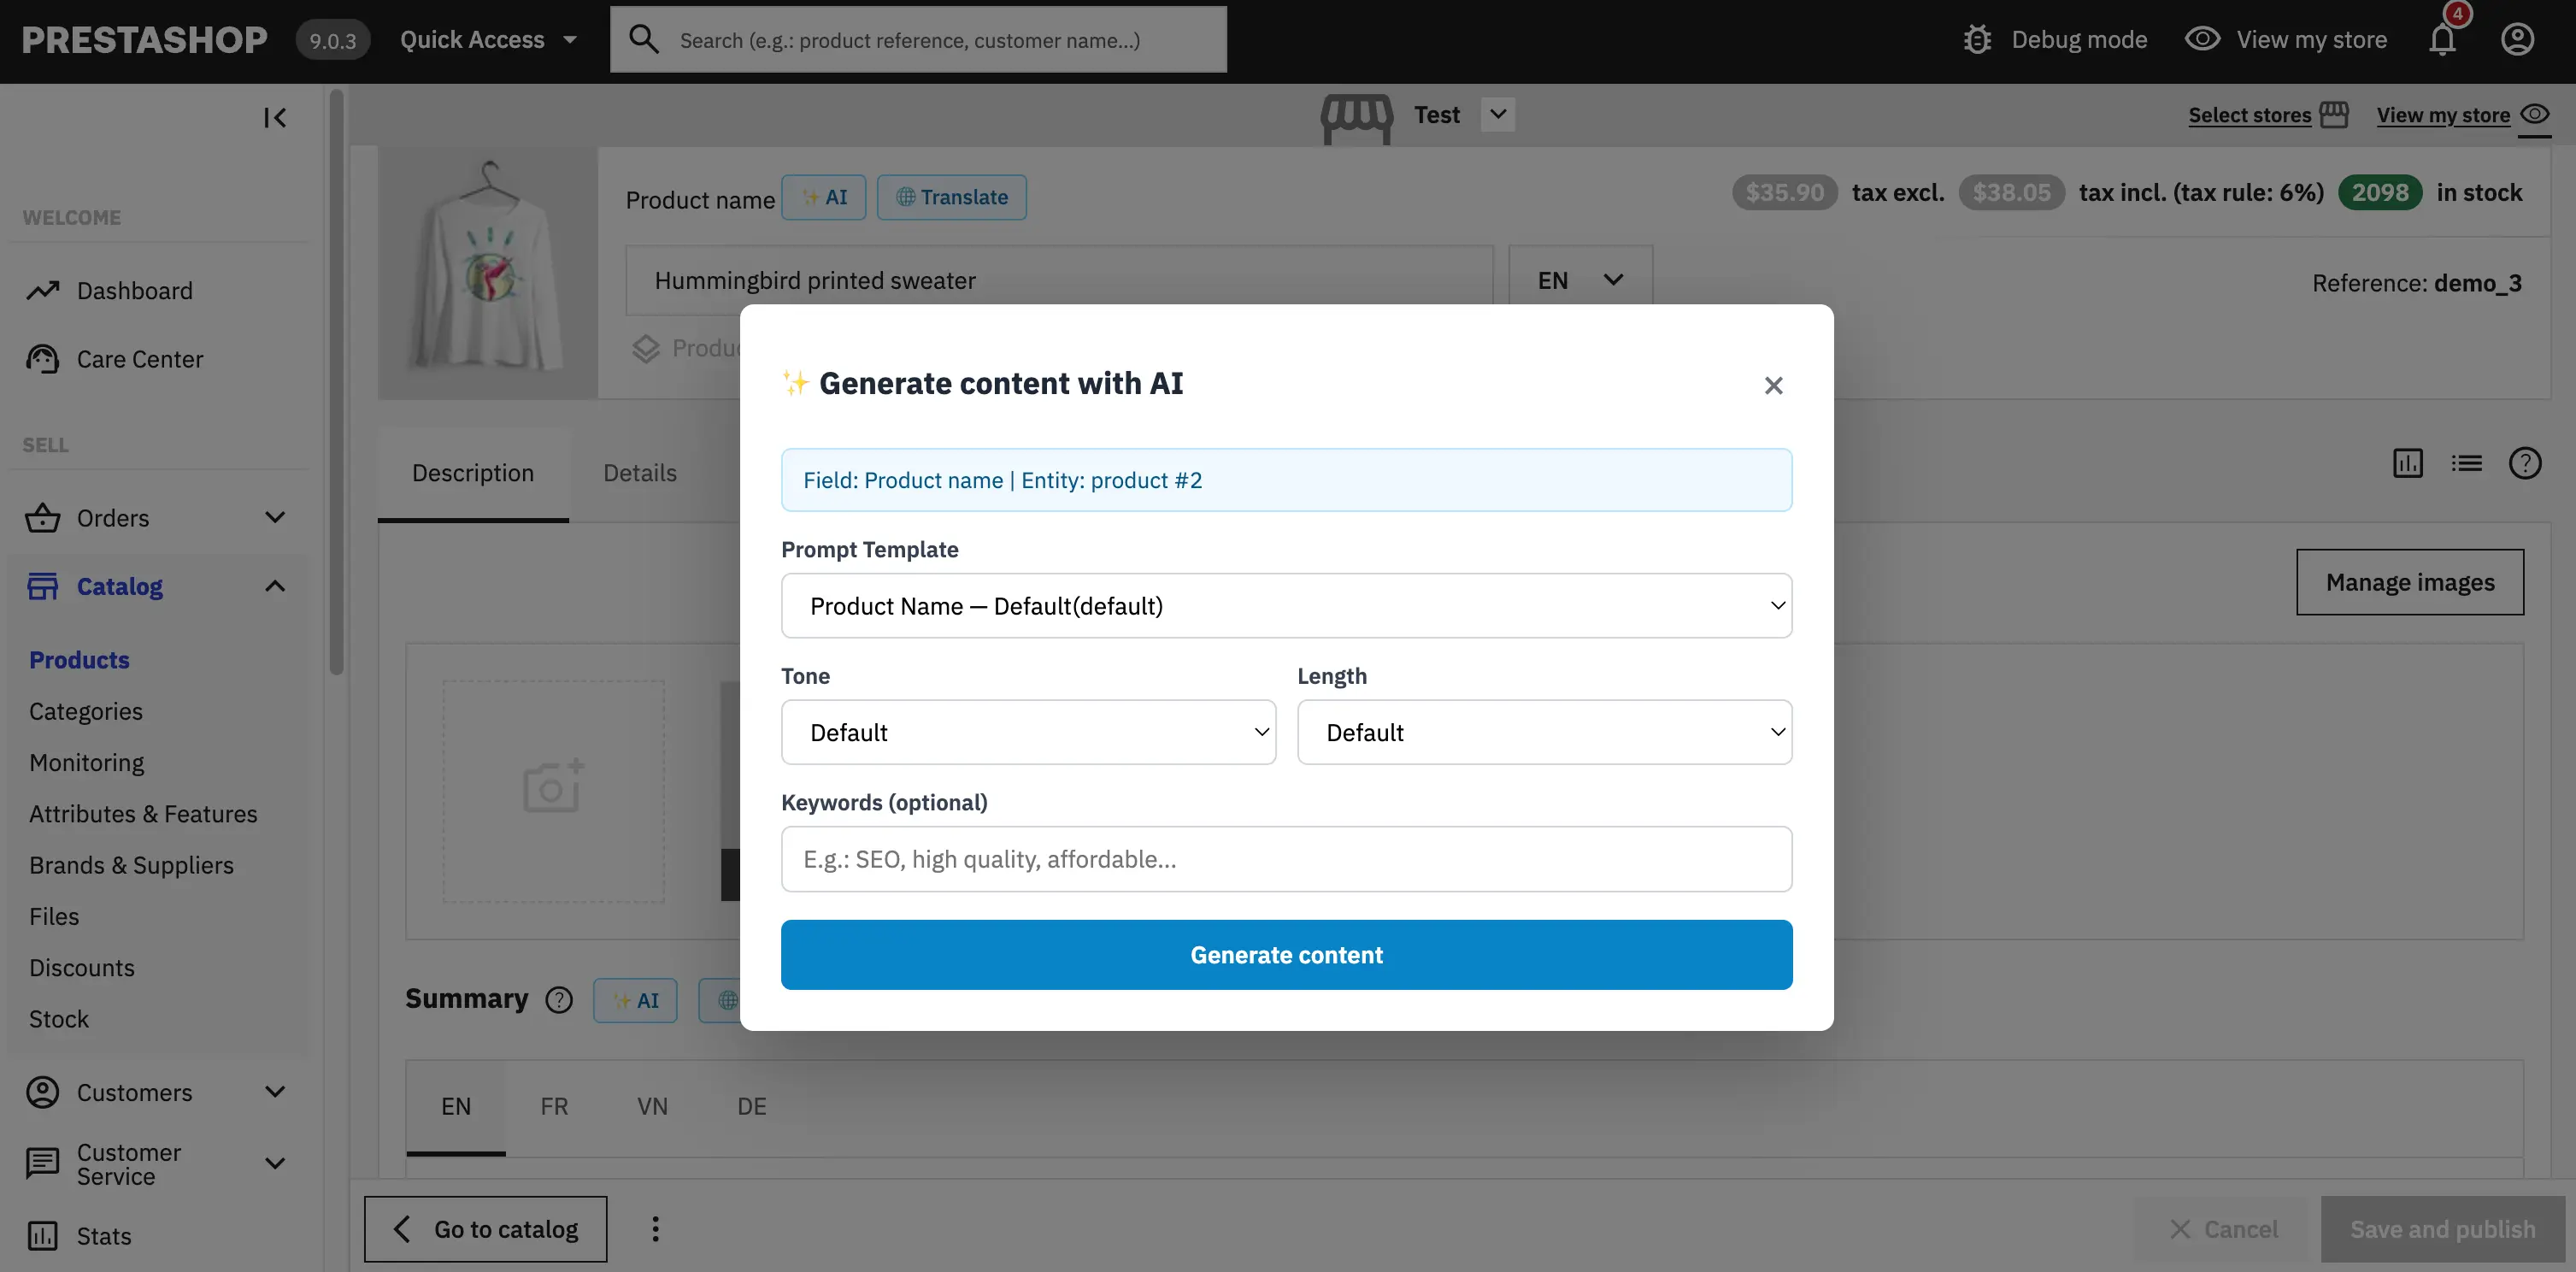Viewport: 2576px width, 1272px height.
Task: Select the DE summary language tab
Action: (x=751, y=1107)
